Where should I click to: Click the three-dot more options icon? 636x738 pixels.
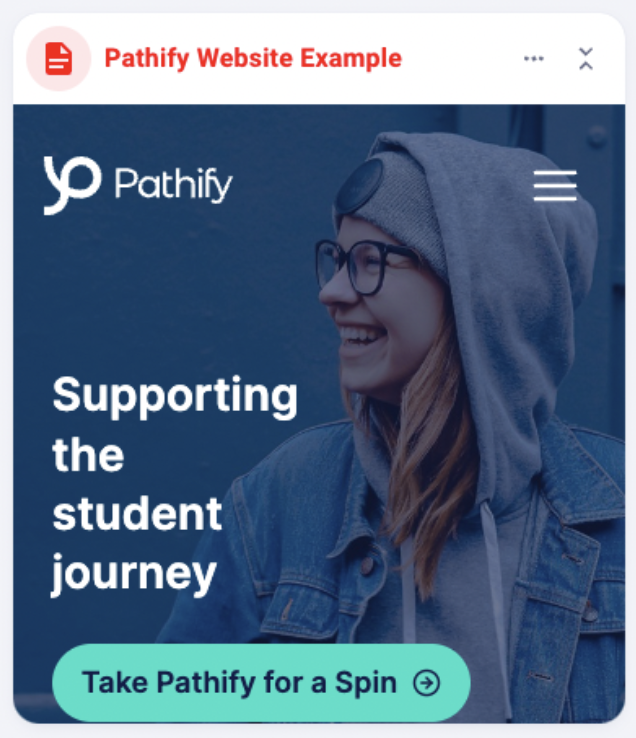point(534,59)
